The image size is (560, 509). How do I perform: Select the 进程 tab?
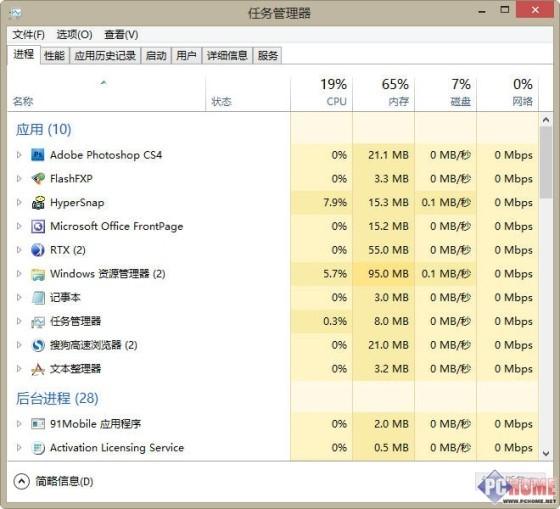24,55
